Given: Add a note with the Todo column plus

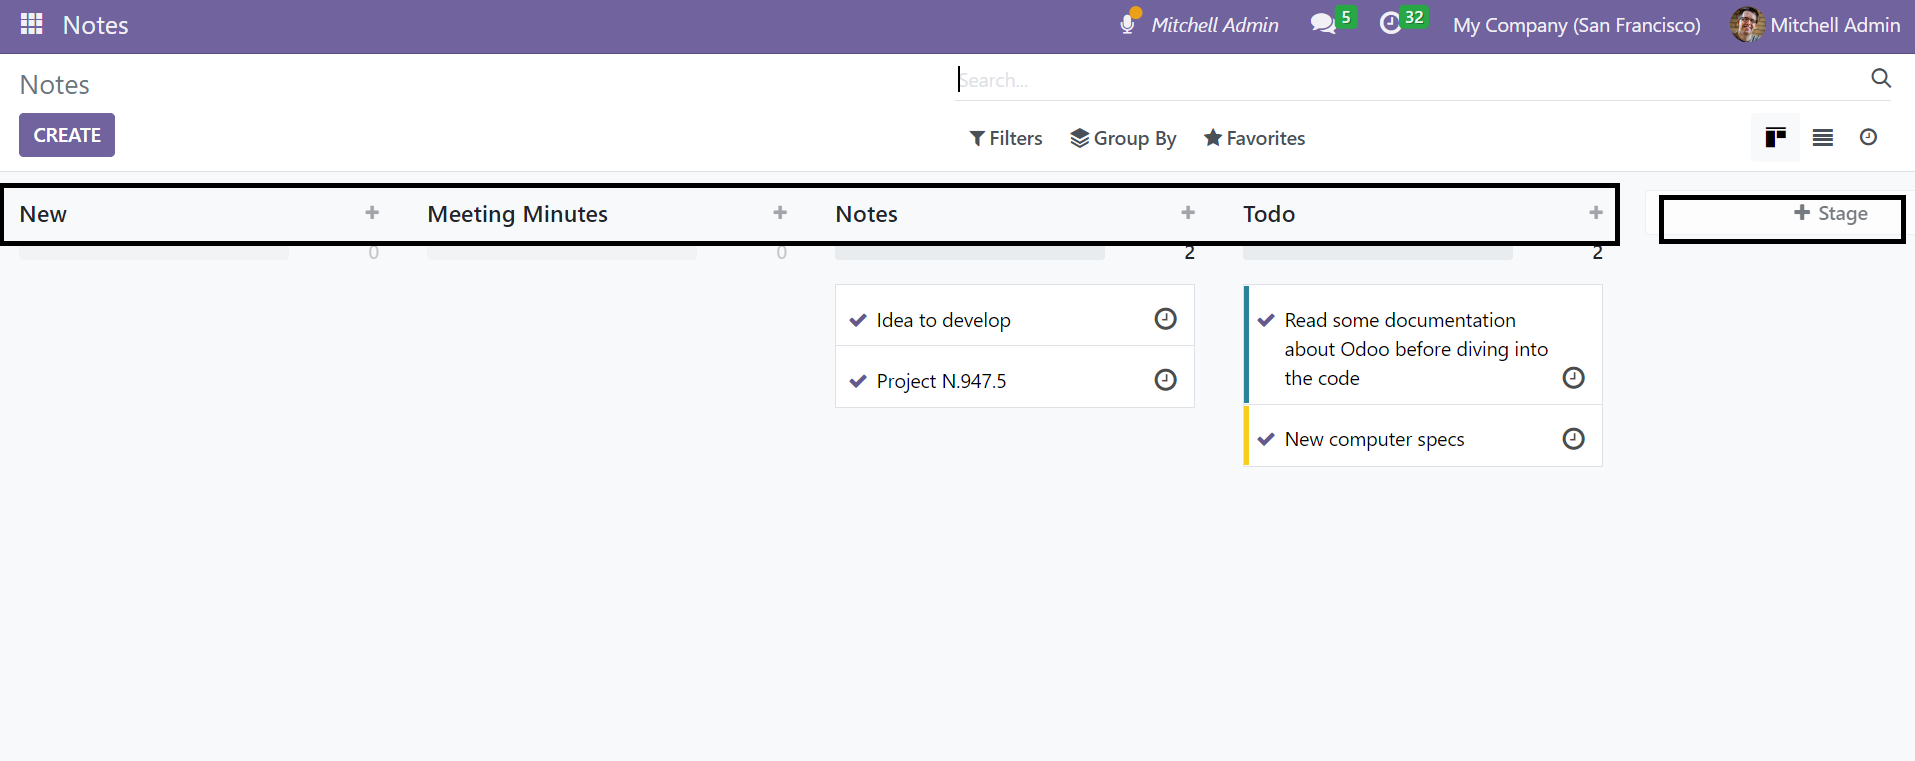Looking at the screenshot, I should point(1596,213).
